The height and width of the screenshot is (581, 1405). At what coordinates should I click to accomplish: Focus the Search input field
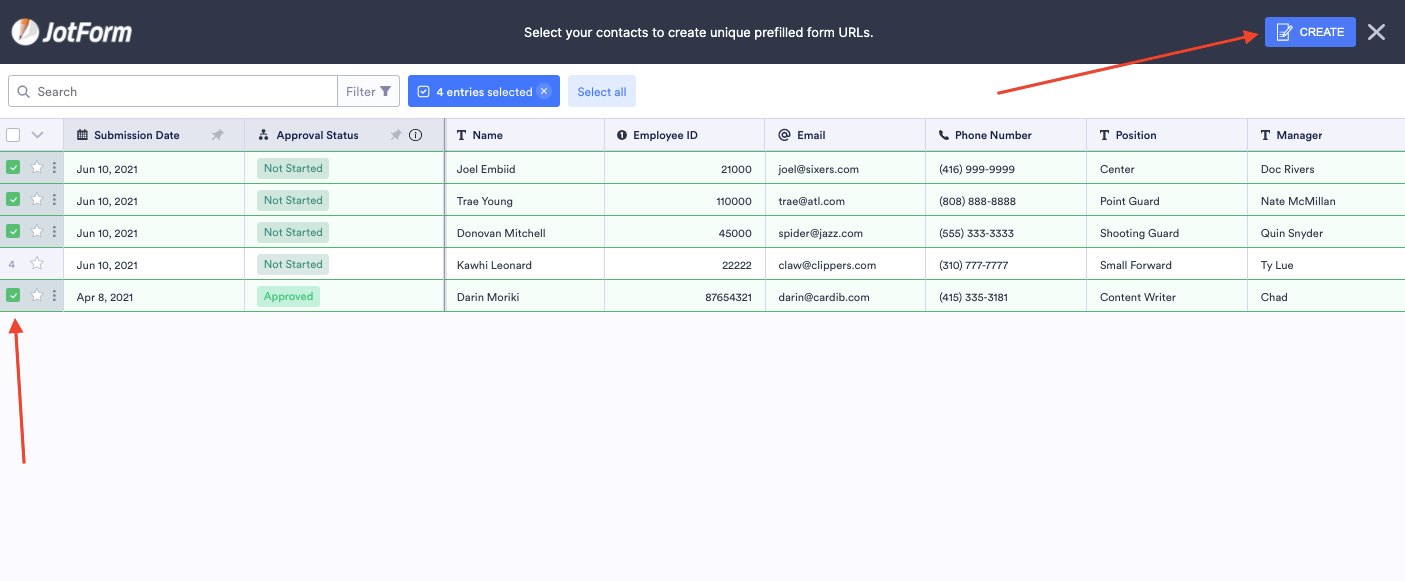click(173, 91)
